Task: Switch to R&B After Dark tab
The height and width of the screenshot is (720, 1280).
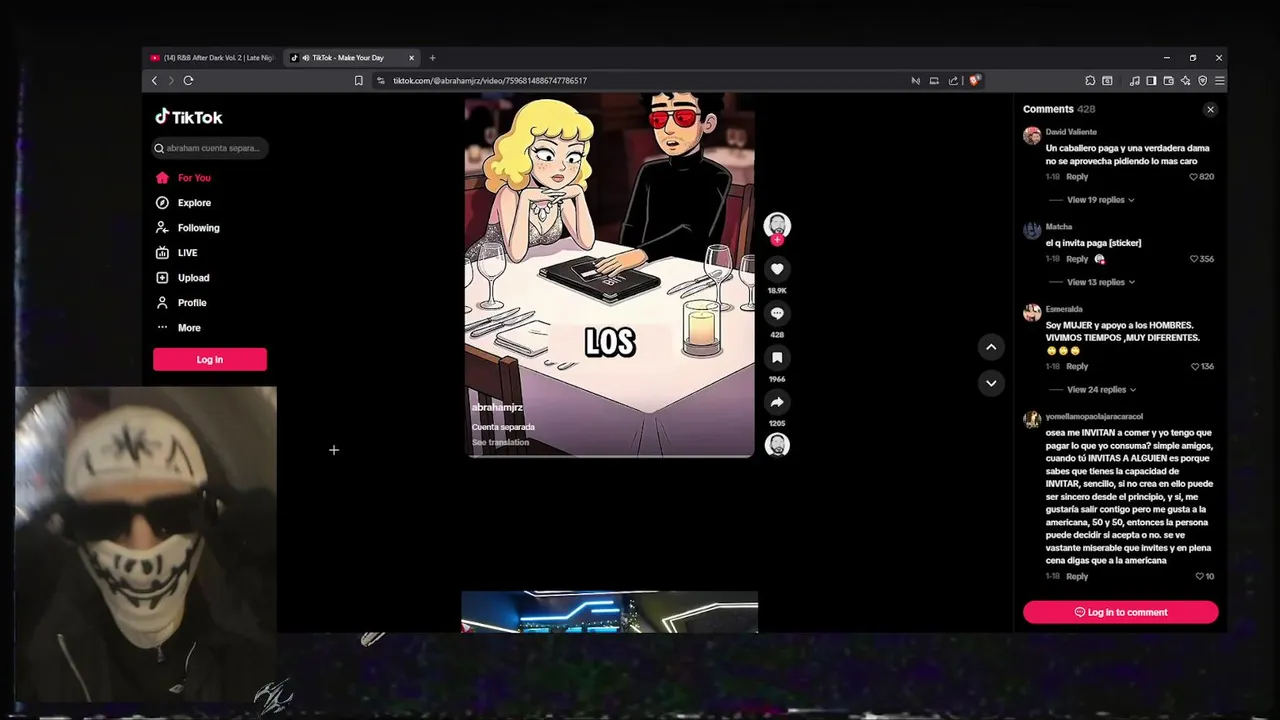Action: tap(213, 58)
